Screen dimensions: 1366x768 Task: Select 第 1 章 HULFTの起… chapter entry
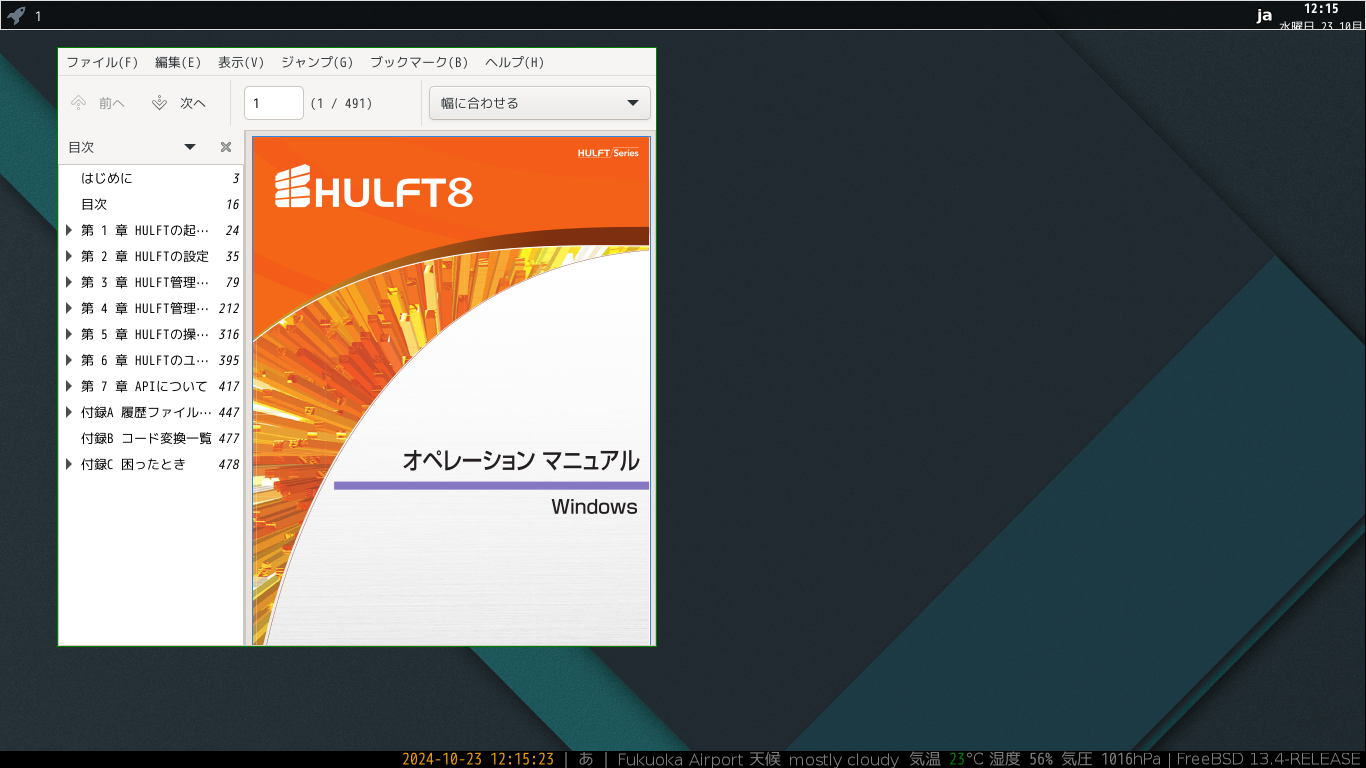[x=151, y=230]
